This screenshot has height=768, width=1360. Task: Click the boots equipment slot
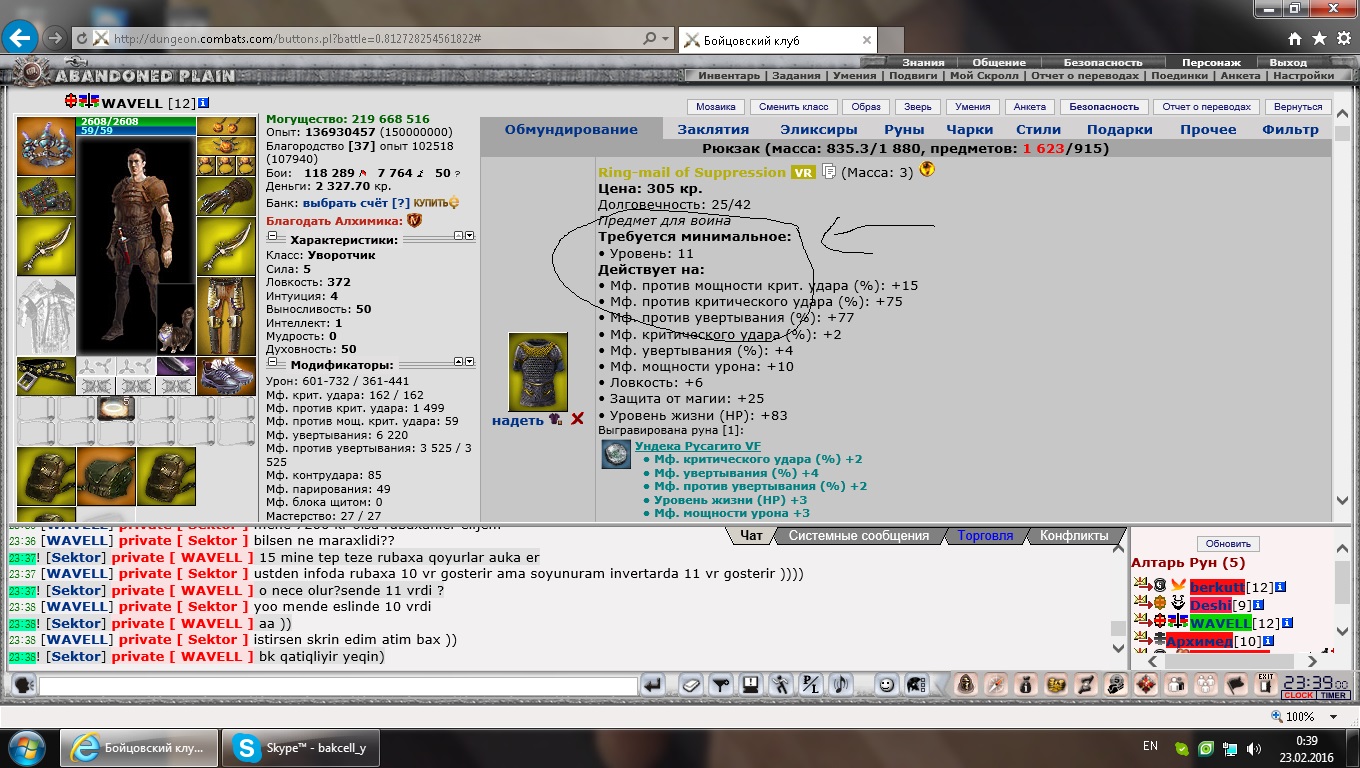[226, 377]
